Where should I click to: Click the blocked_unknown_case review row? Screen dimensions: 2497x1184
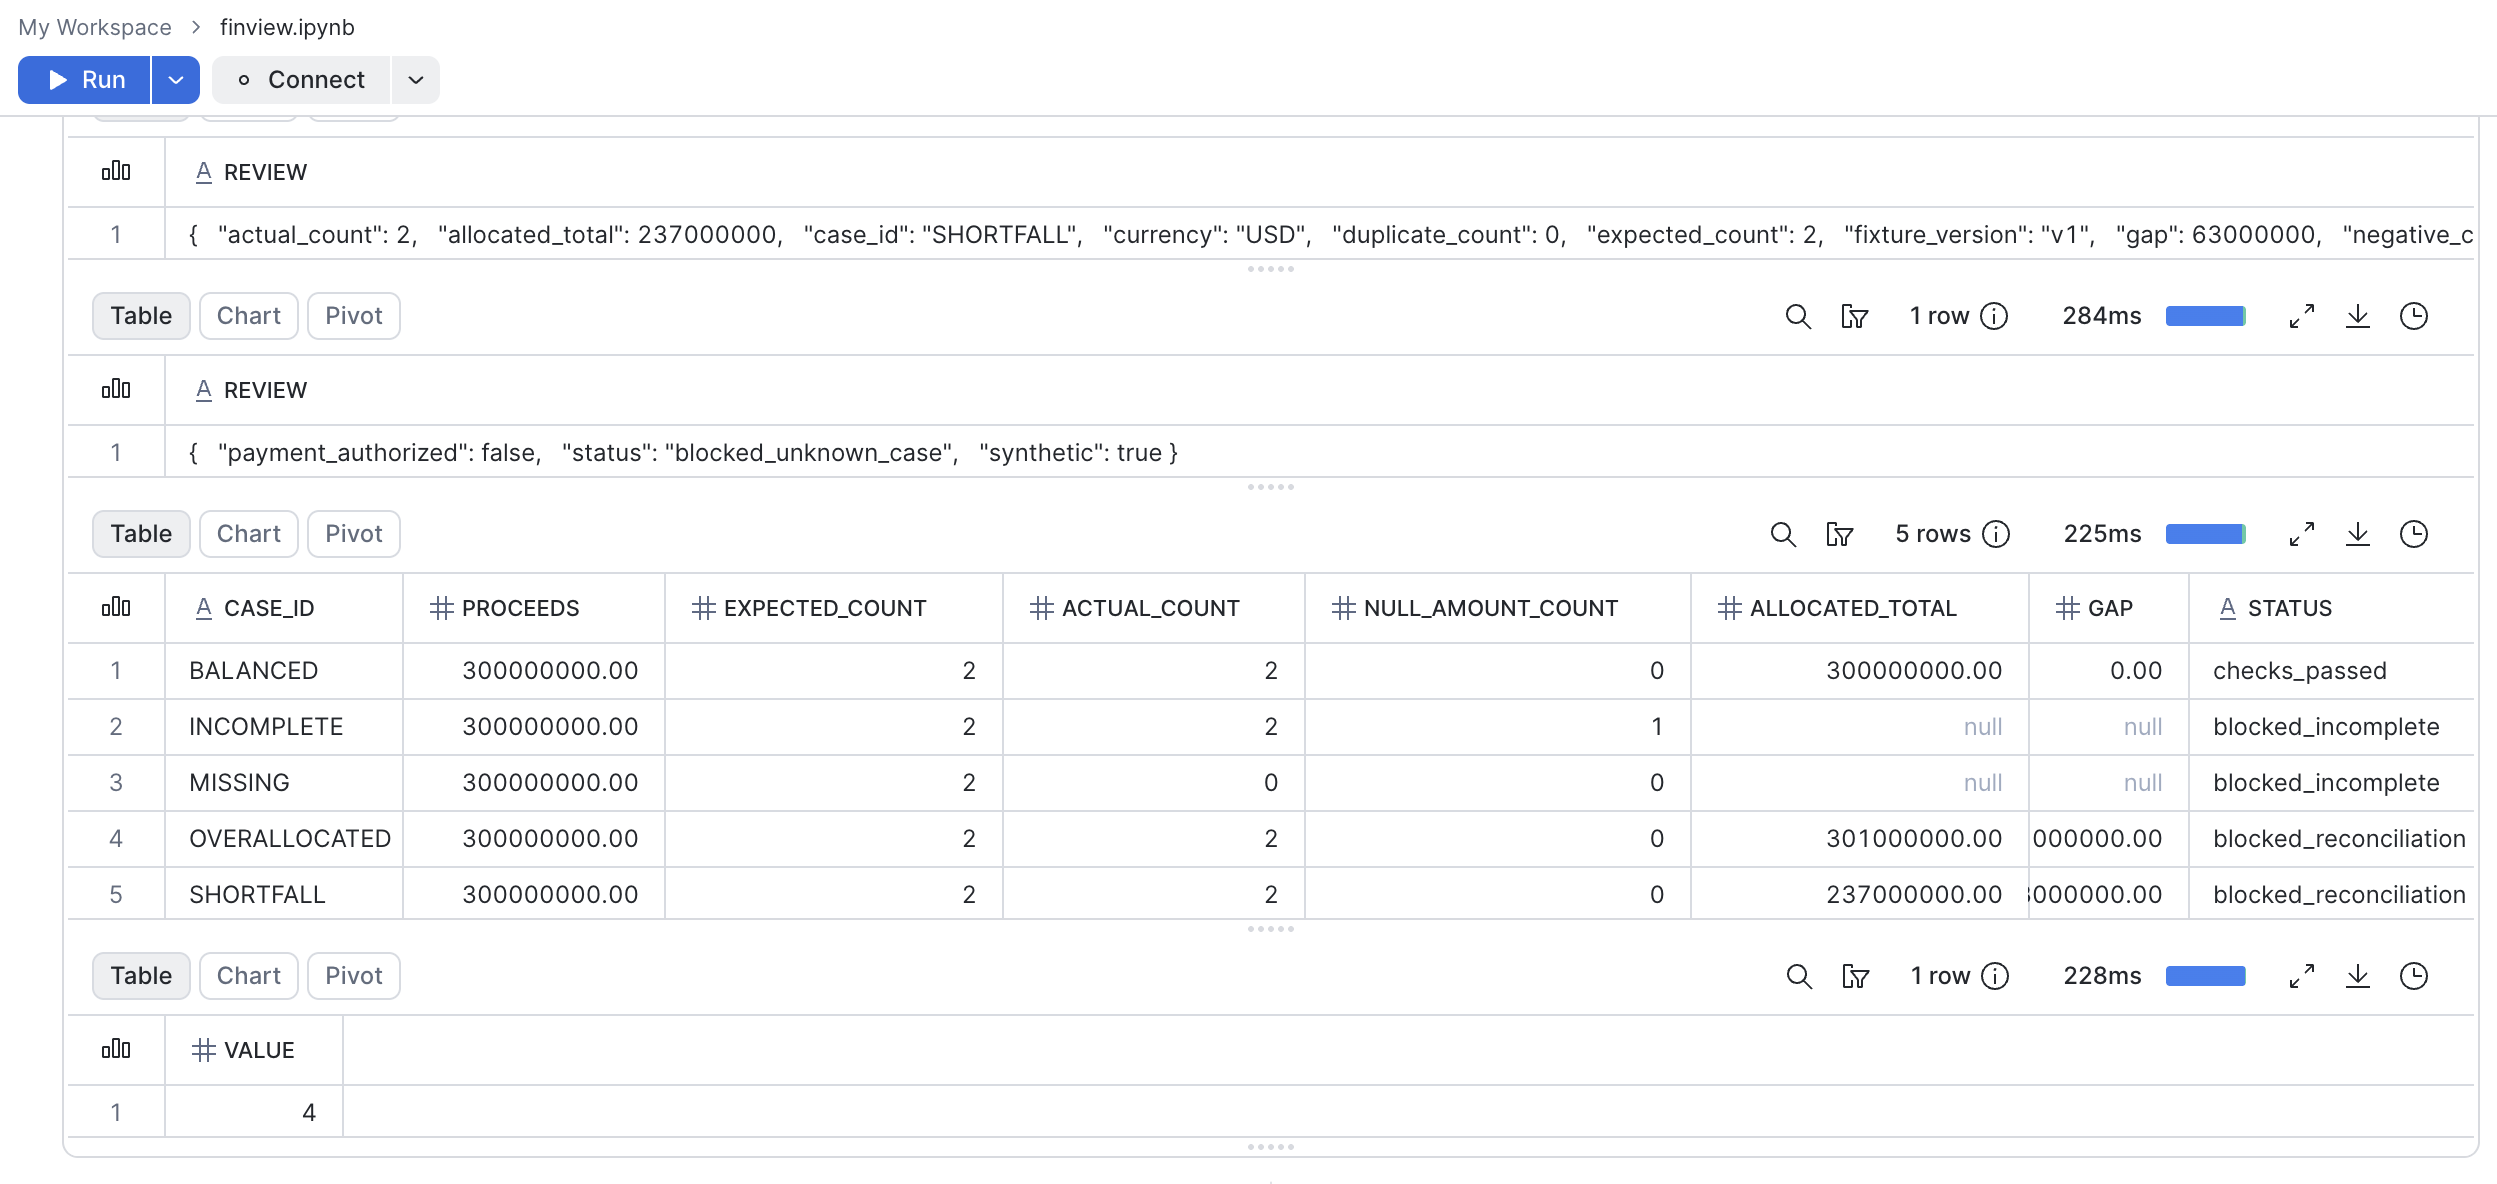(x=1270, y=452)
